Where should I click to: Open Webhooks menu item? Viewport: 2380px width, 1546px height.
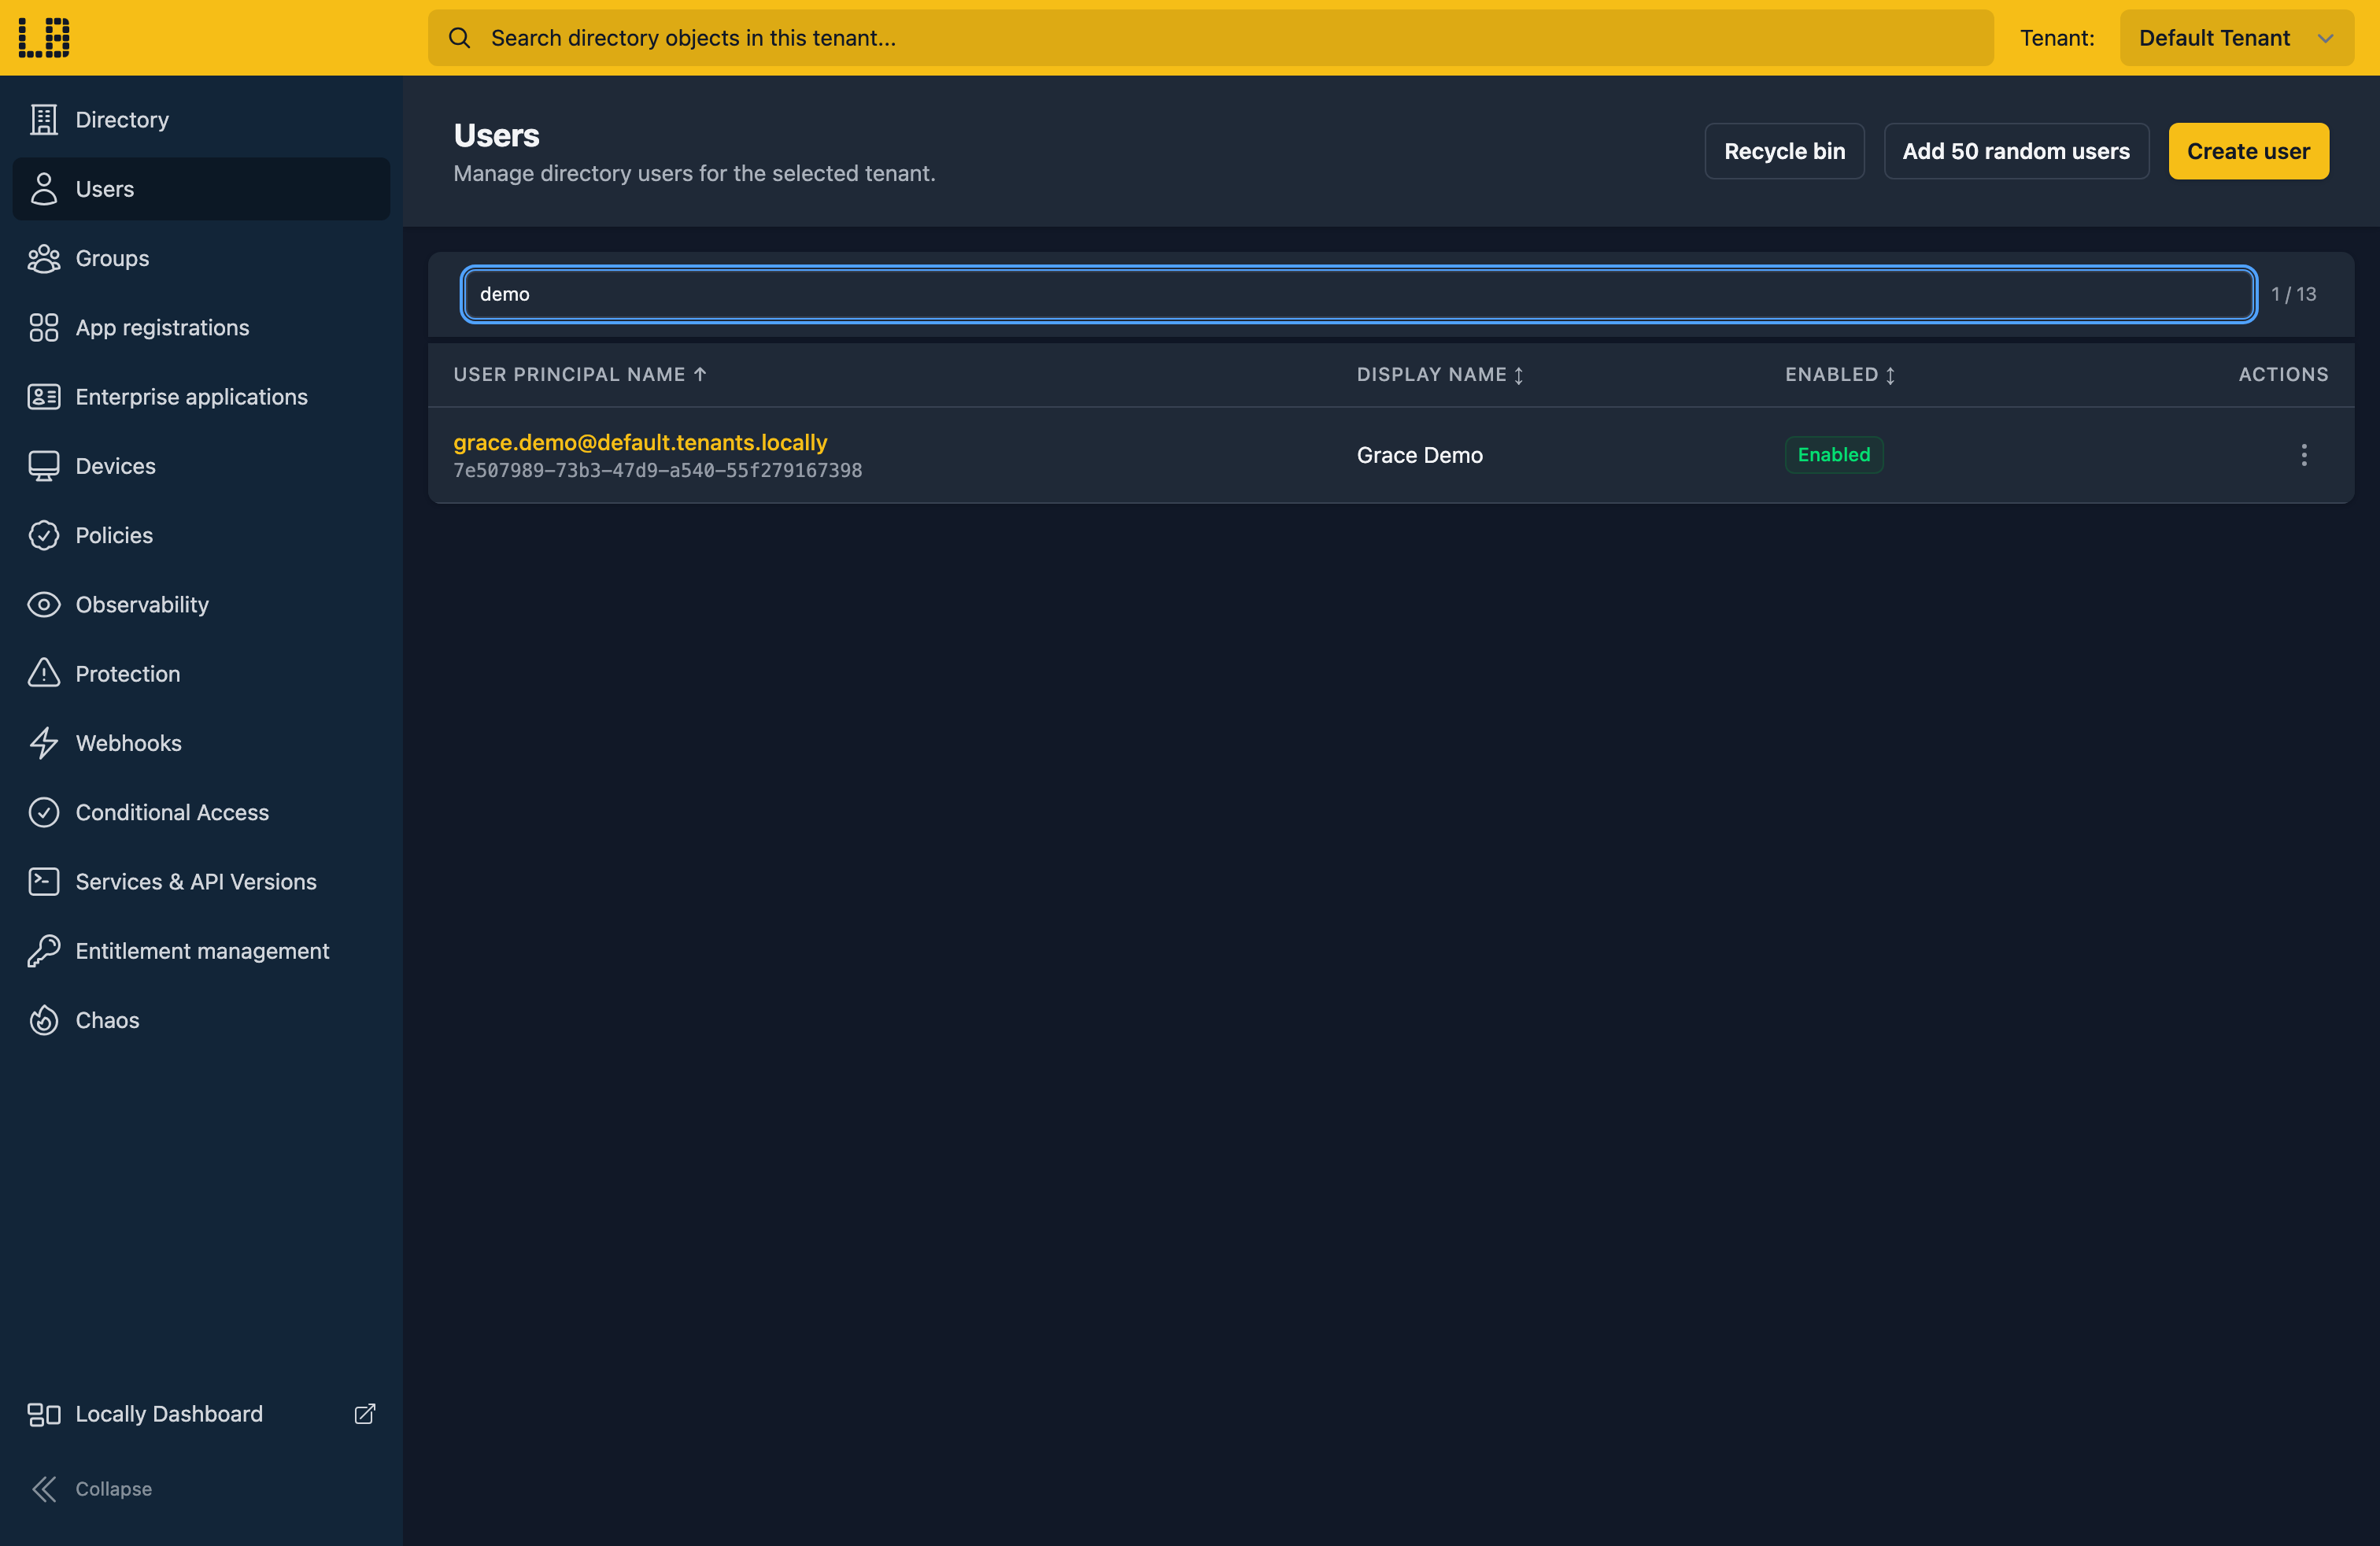click(x=201, y=743)
